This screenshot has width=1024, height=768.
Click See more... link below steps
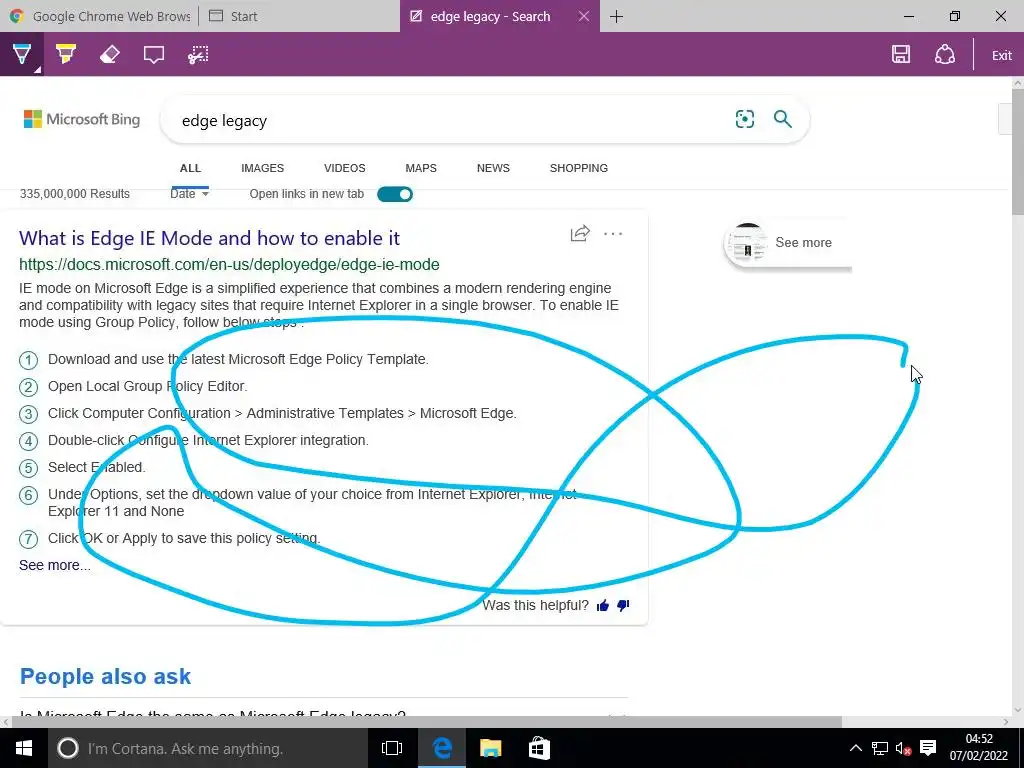click(55, 566)
